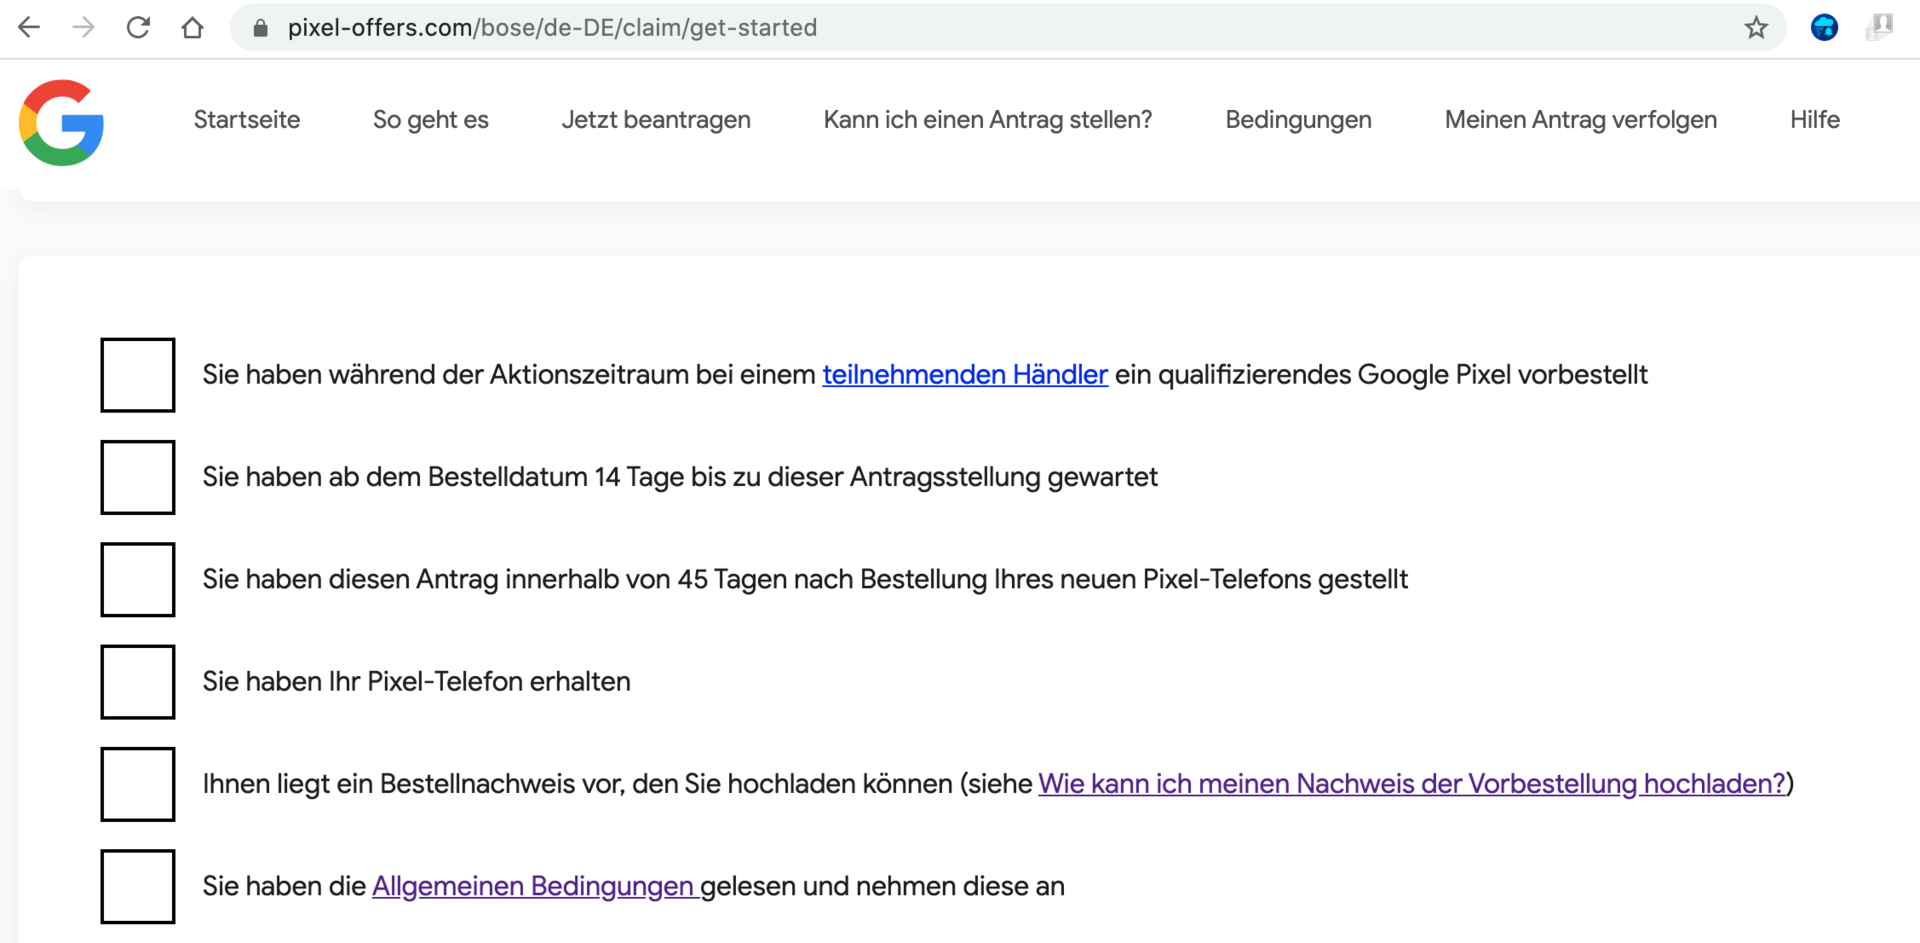
Task: Open the grey extension icon at far right
Action: (1880, 27)
